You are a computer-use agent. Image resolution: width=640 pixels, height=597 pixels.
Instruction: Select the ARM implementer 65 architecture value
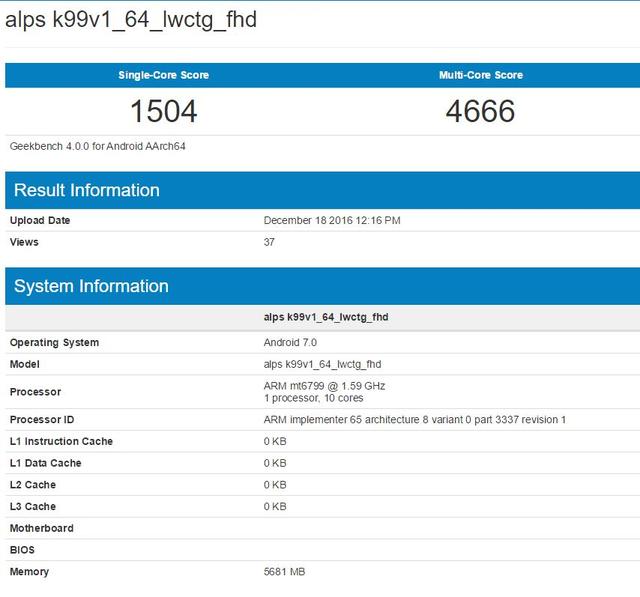tap(415, 419)
